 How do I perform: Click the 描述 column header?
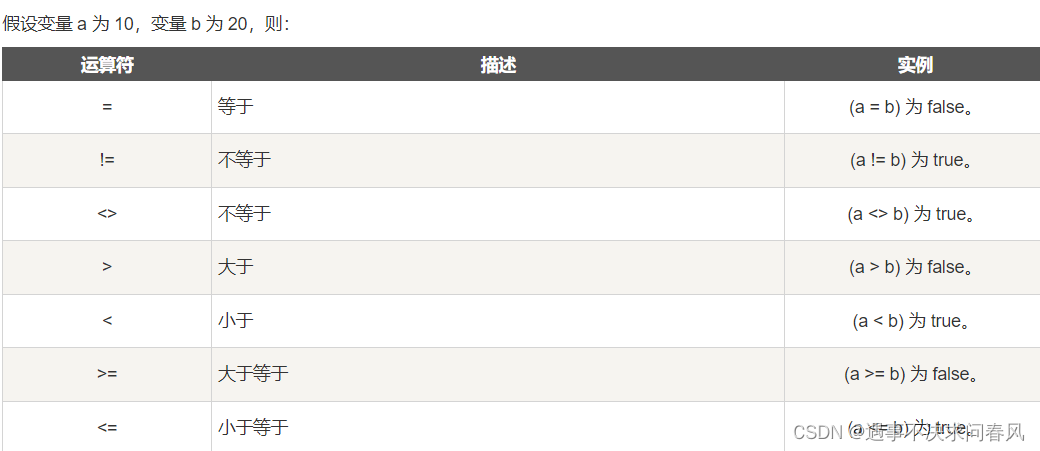[x=498, y=64]
